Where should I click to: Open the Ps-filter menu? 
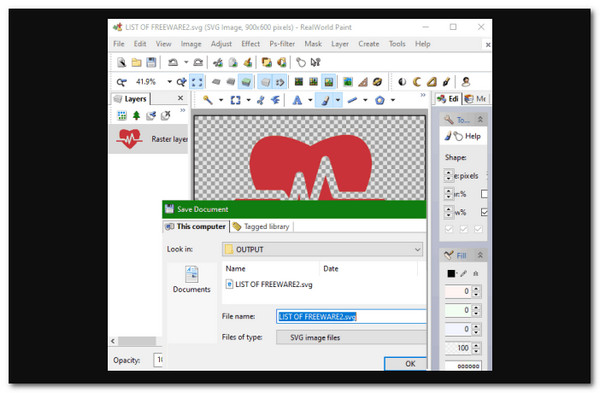[282, 44]
